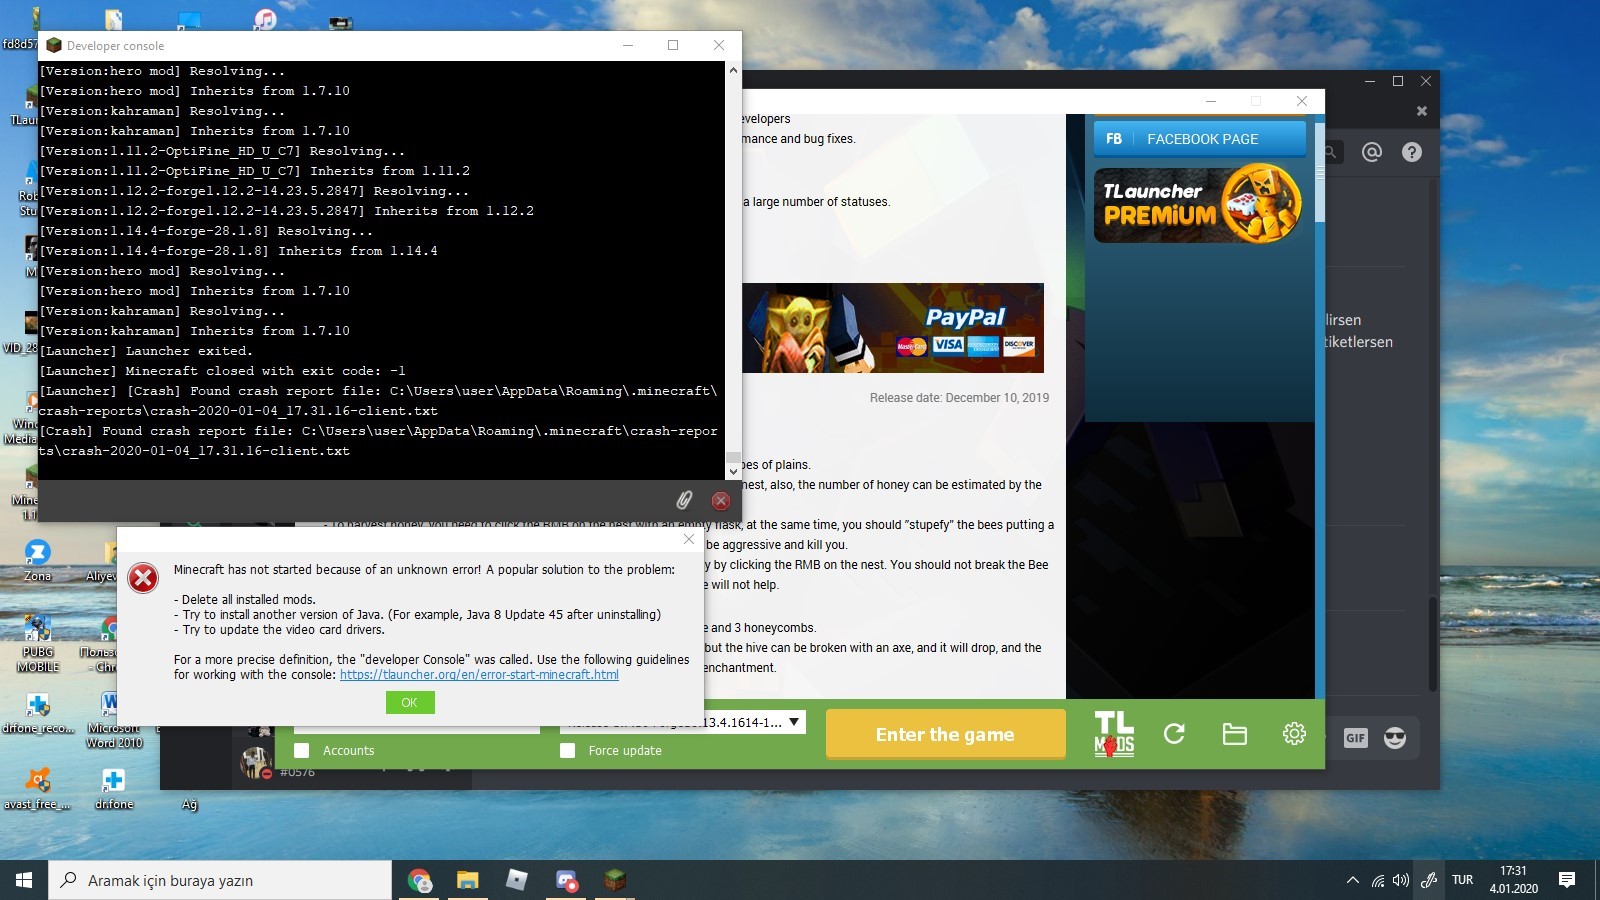This screenshot has height=900, width=1600.
Task: Click the TUR language indicator
Action: (1463, 880)
